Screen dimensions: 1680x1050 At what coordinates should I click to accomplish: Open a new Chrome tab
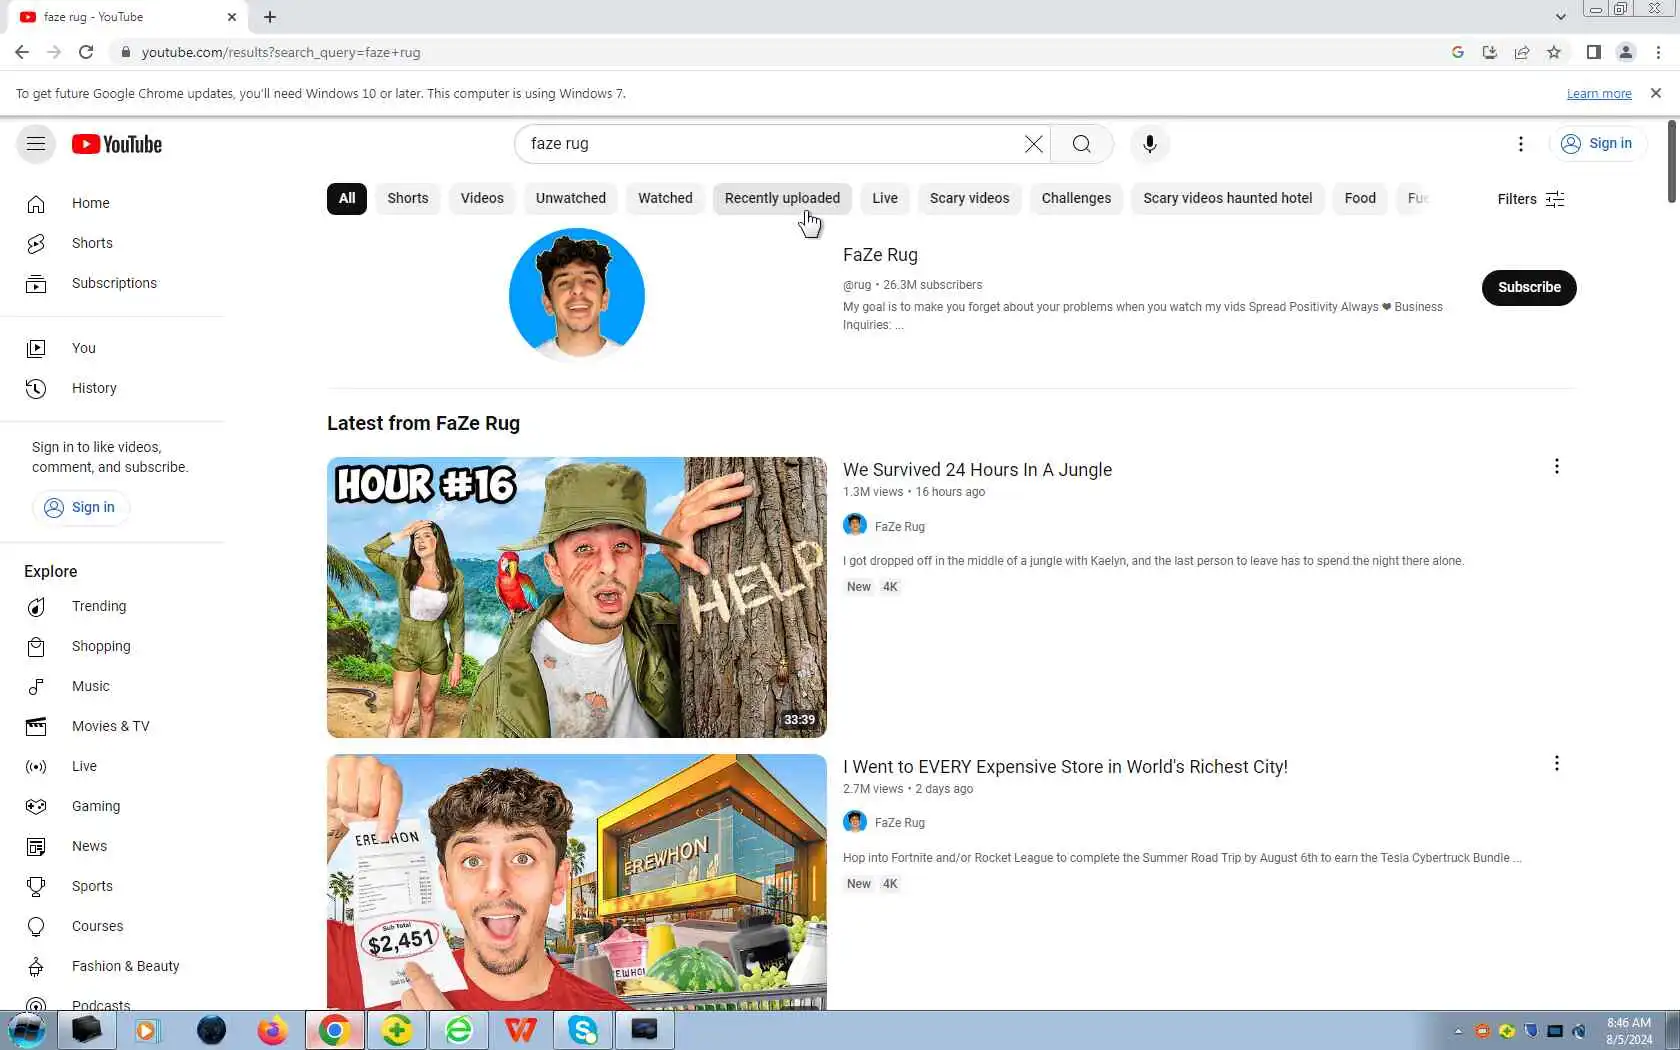(x=270, y=17)
